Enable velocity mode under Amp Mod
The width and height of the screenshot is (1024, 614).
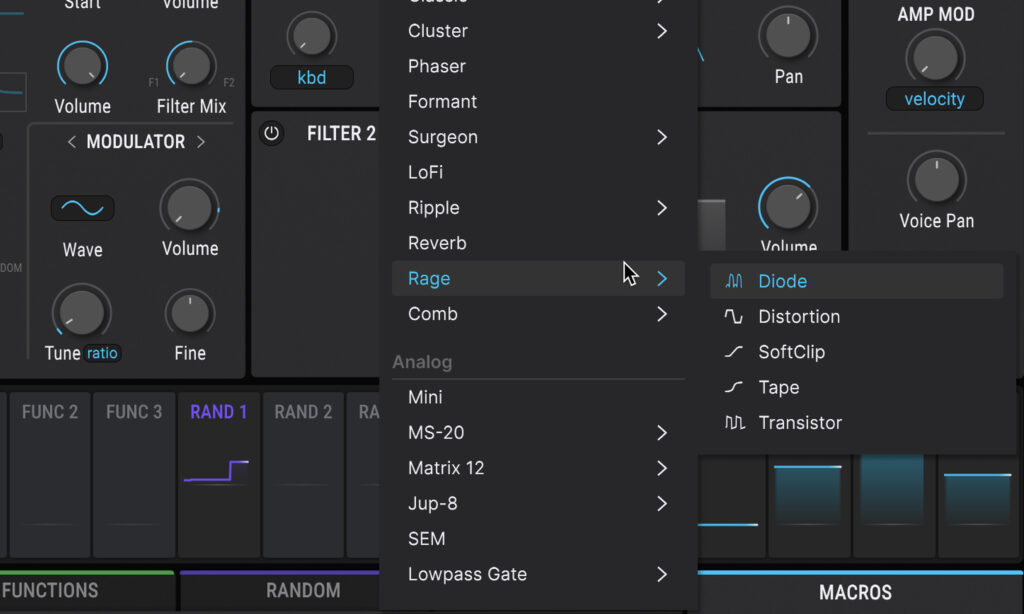tap(934, 98)
